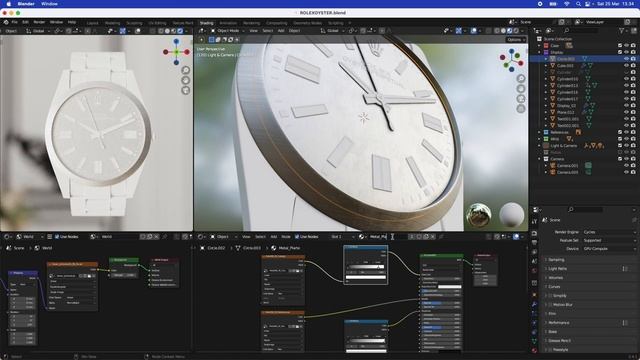Open Output properties tab icon

[534, 242]
